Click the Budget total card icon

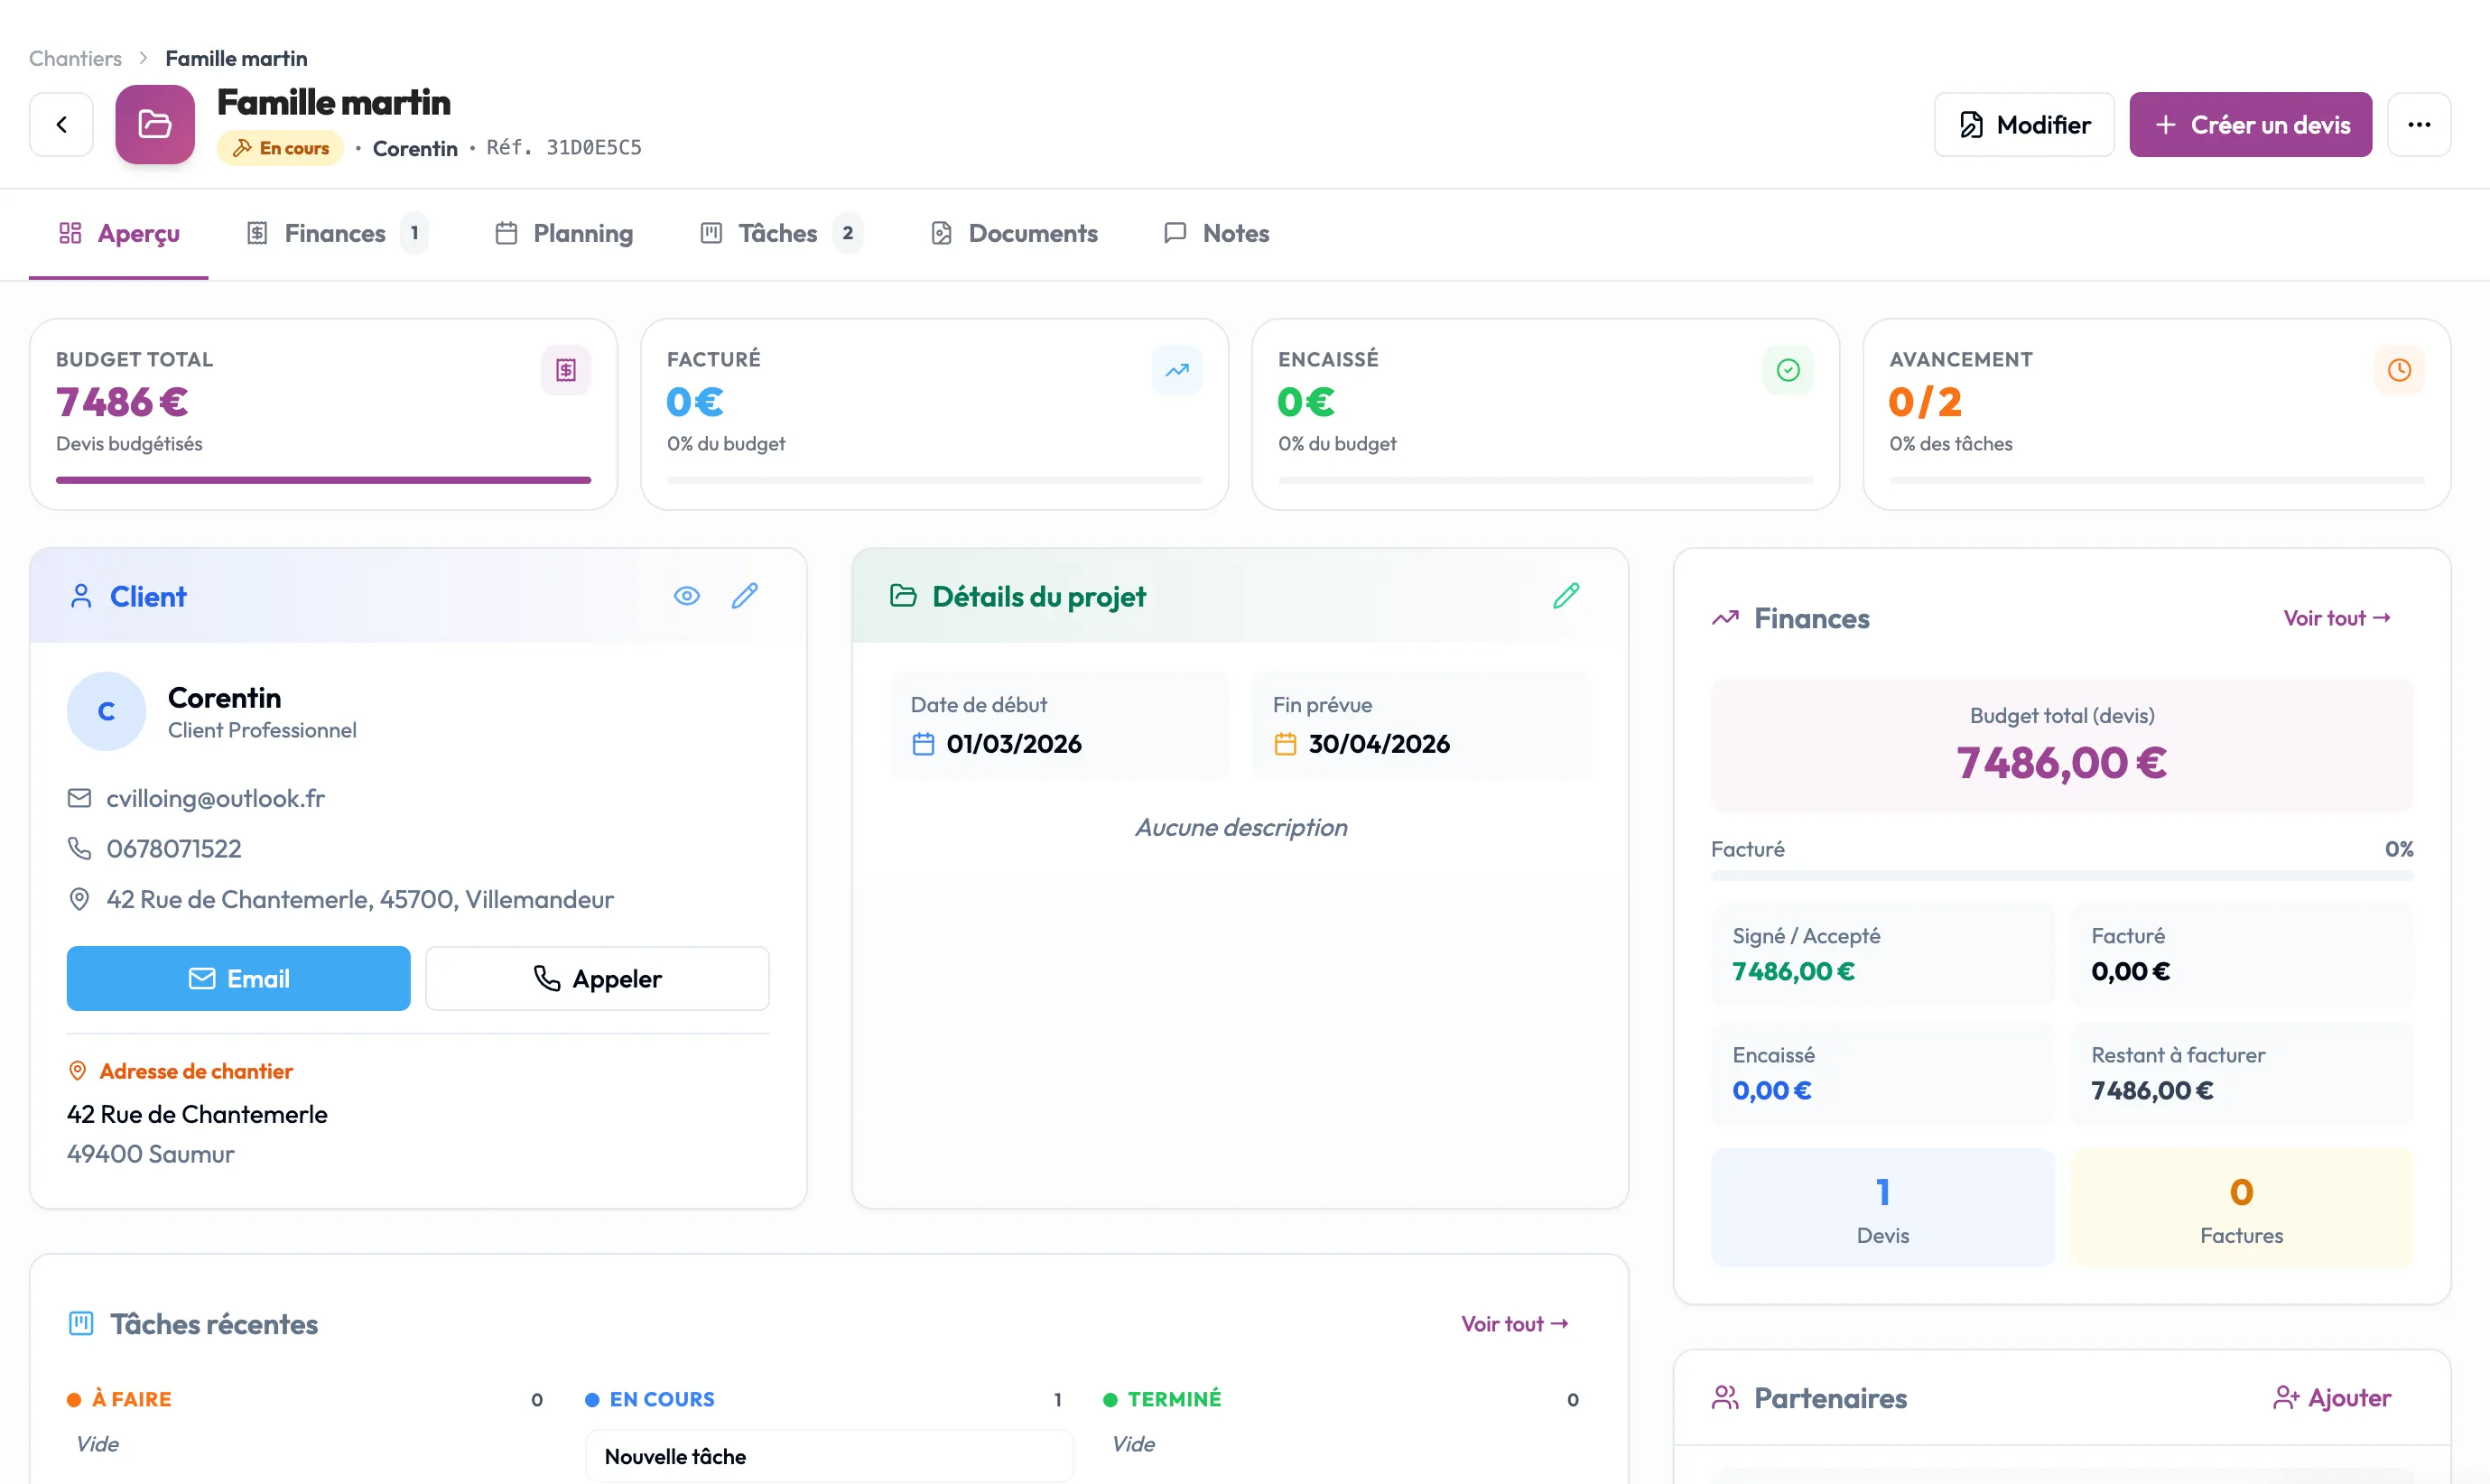(x=566, y=370)
